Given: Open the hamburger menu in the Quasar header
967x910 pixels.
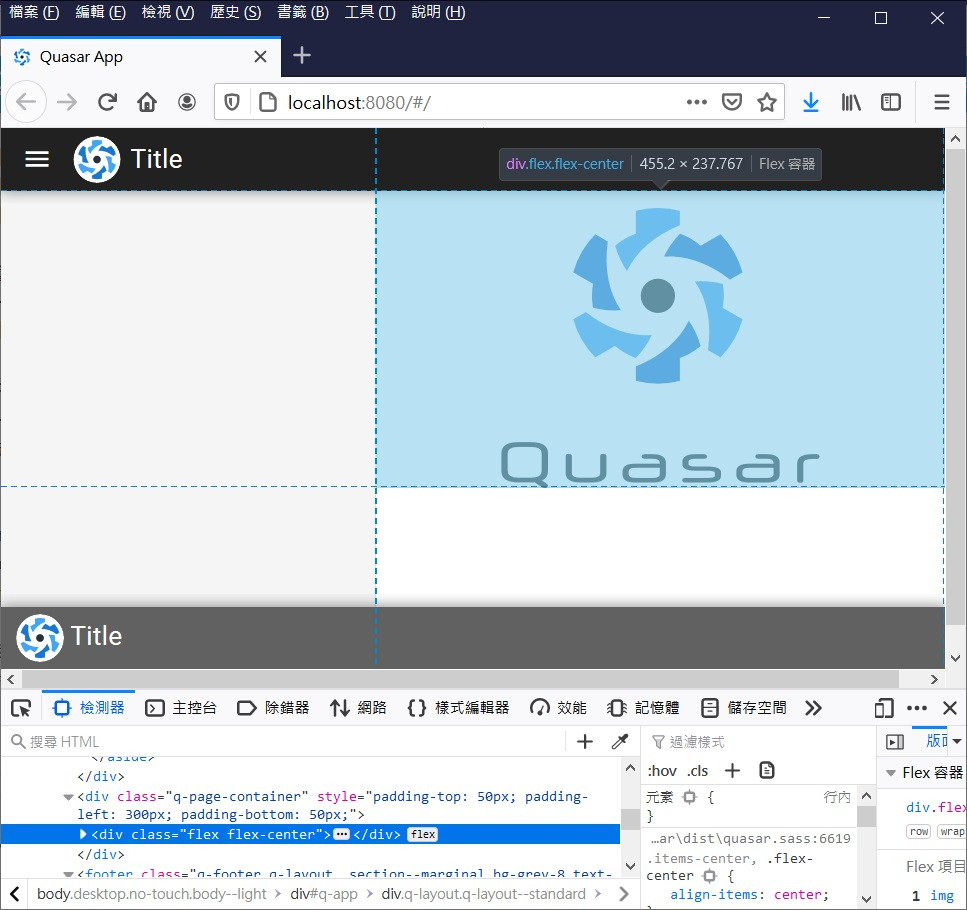Looking at the screenshot, I should 36,159.
